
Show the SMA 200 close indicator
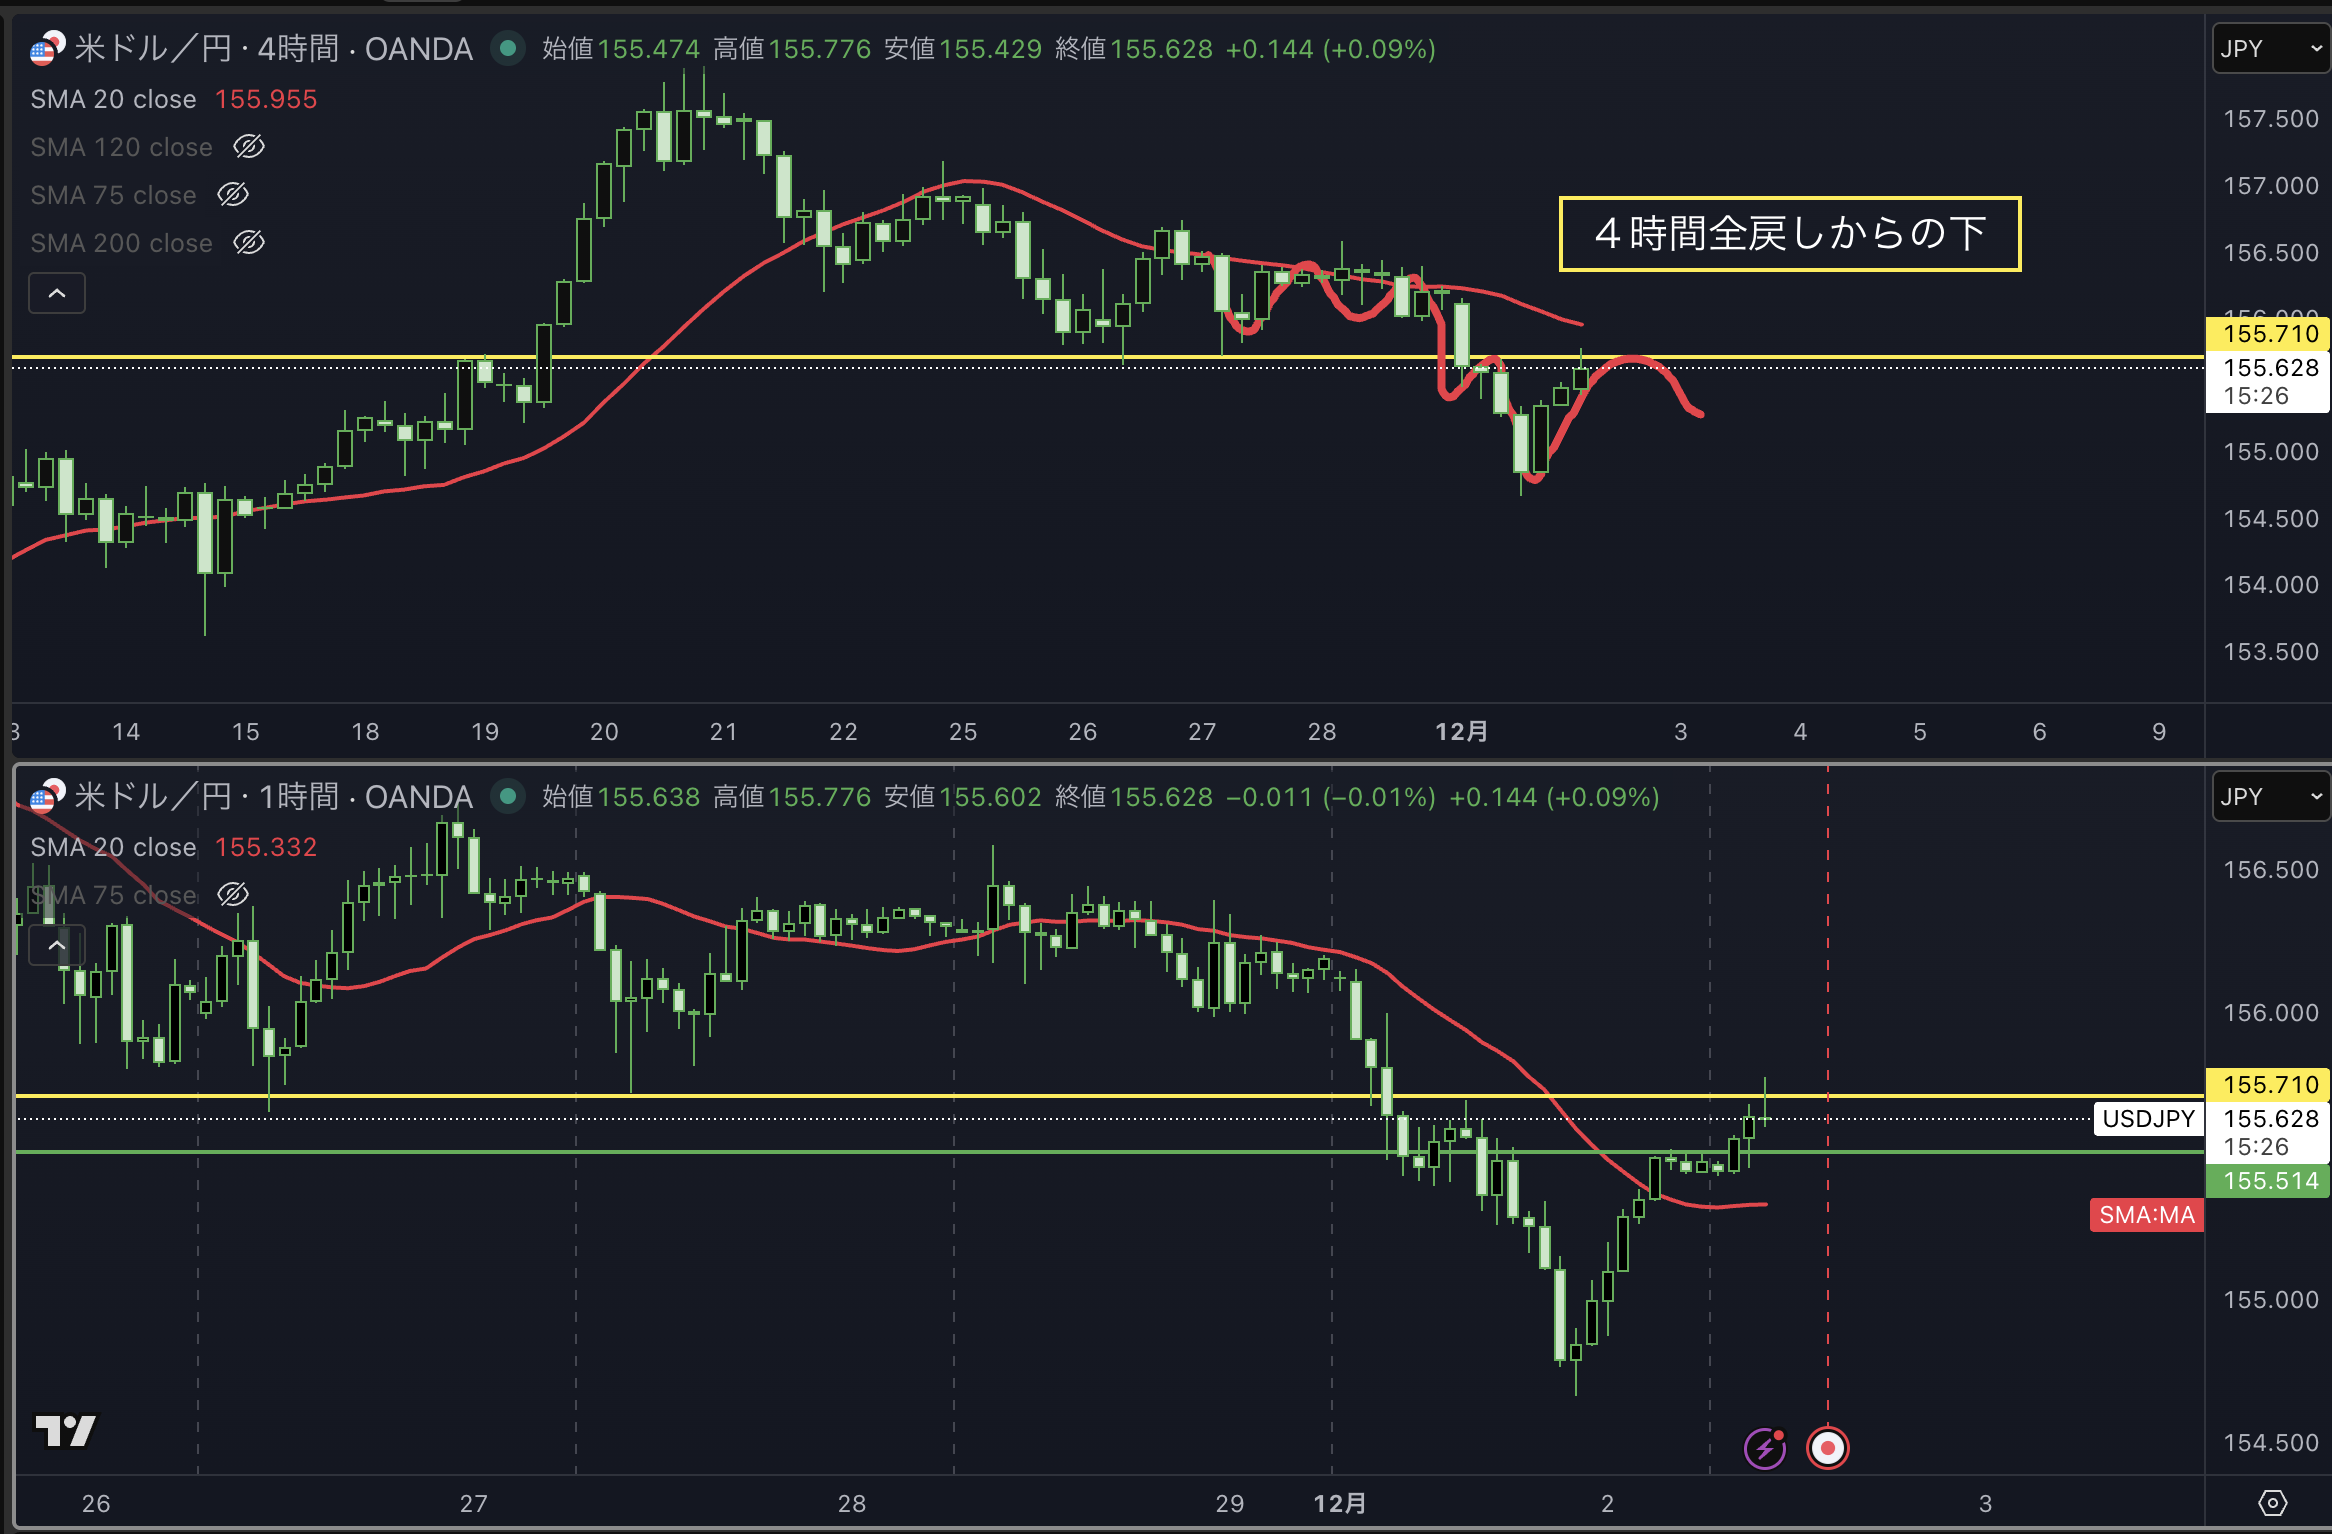249,243
